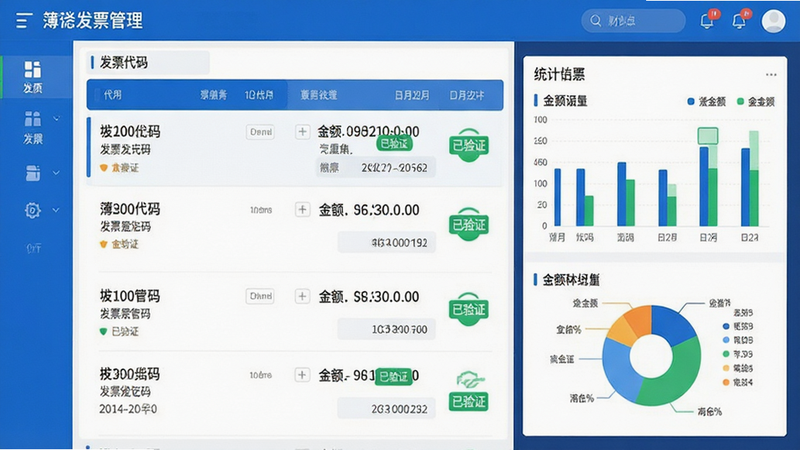Click the 已验证 button on 薄300代码 row

tap(469, 225)
